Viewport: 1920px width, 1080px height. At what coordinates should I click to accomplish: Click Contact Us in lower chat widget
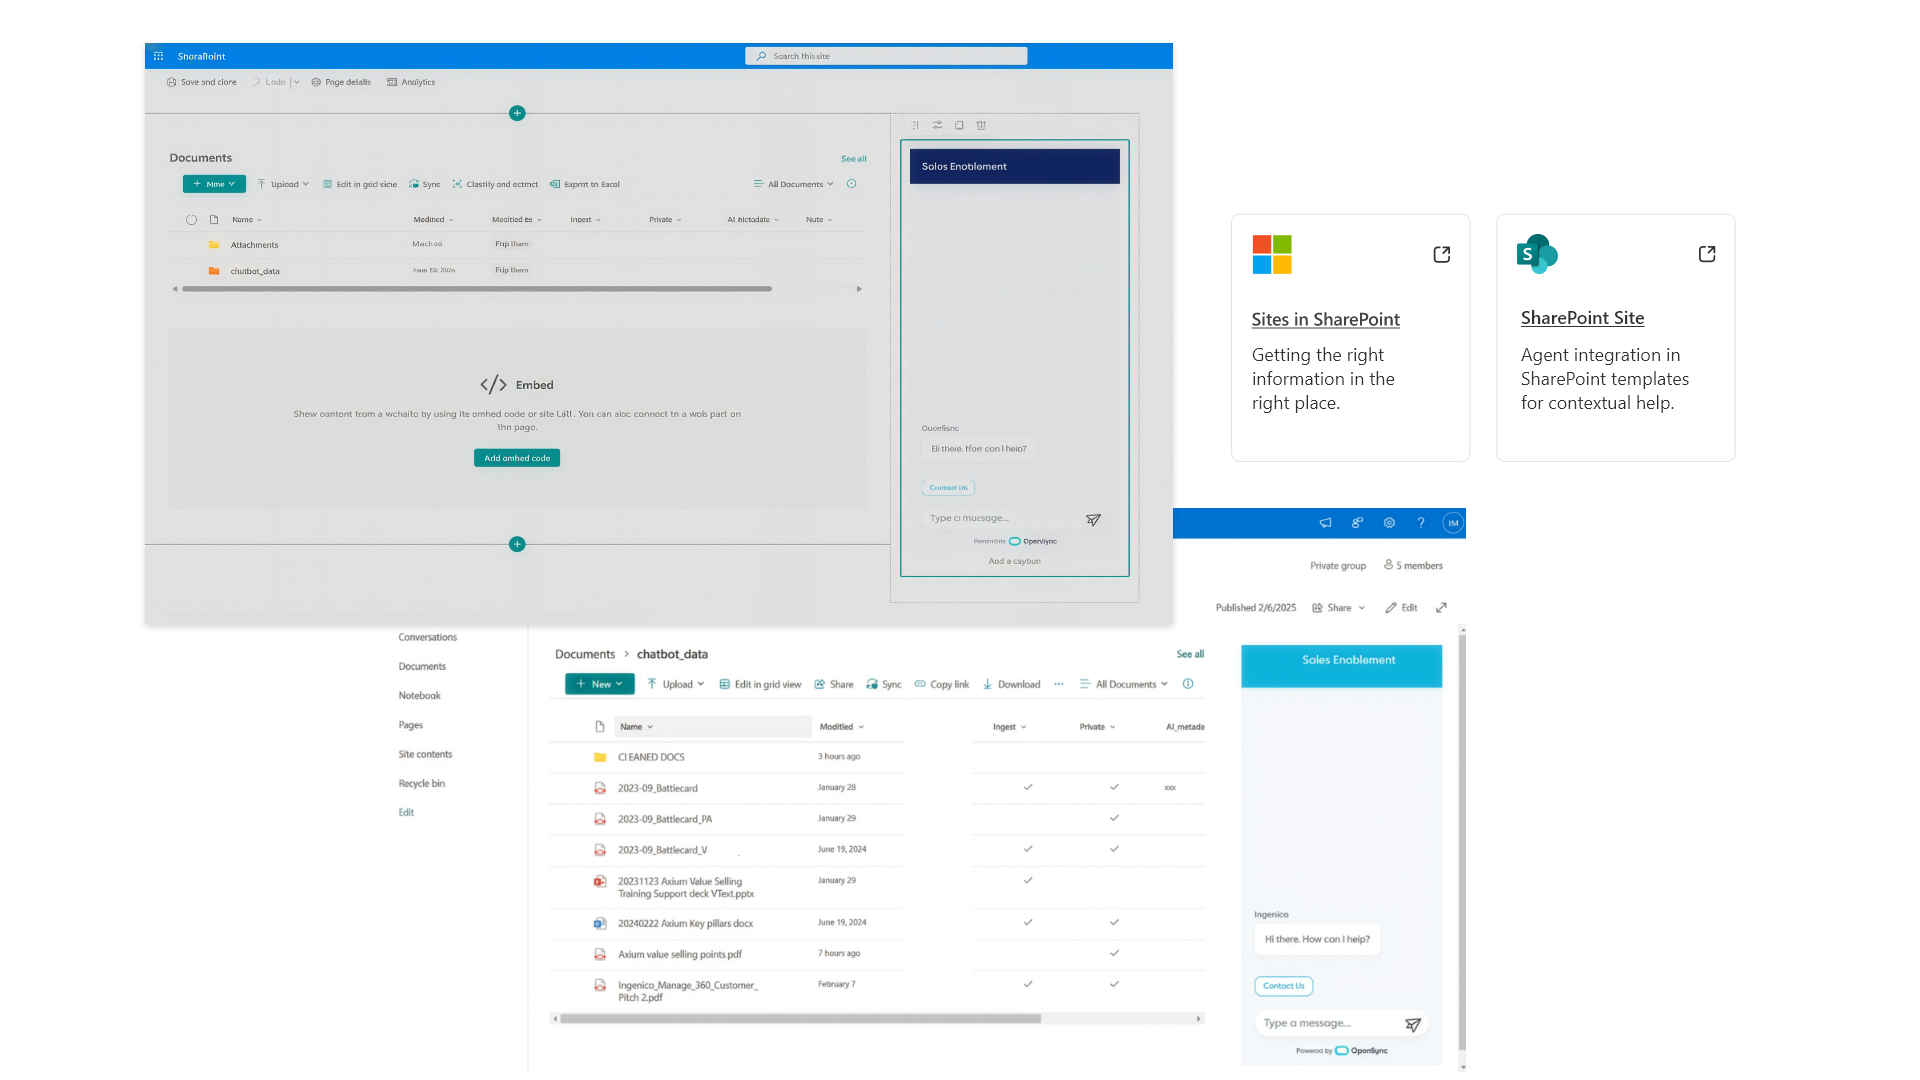[x=1283, y=986]
